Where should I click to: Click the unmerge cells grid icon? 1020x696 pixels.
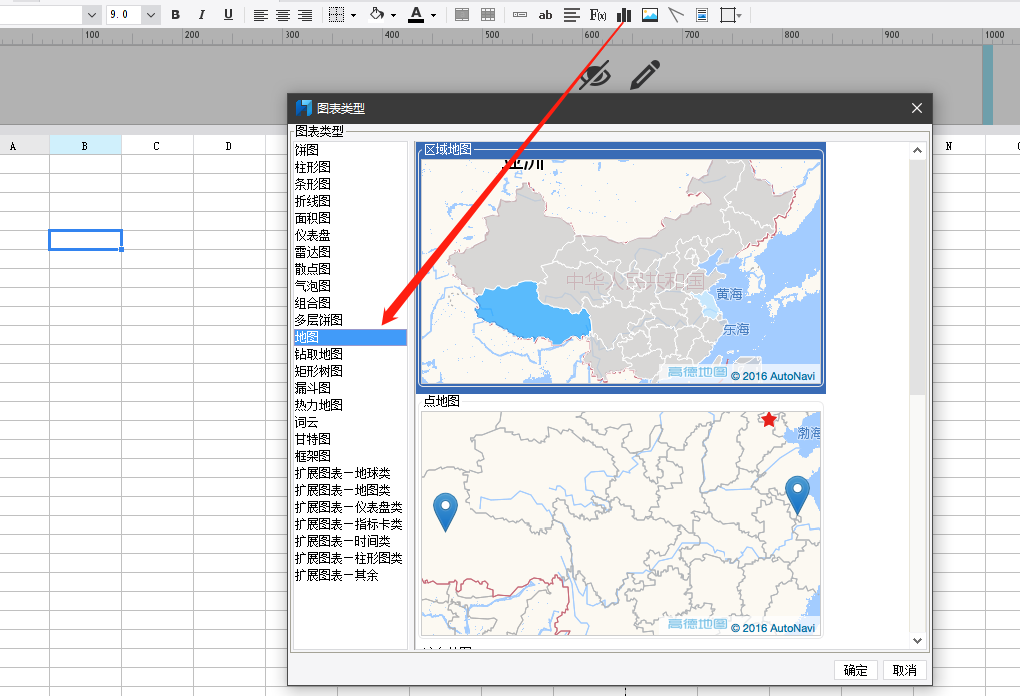click(x=488, y=14)
